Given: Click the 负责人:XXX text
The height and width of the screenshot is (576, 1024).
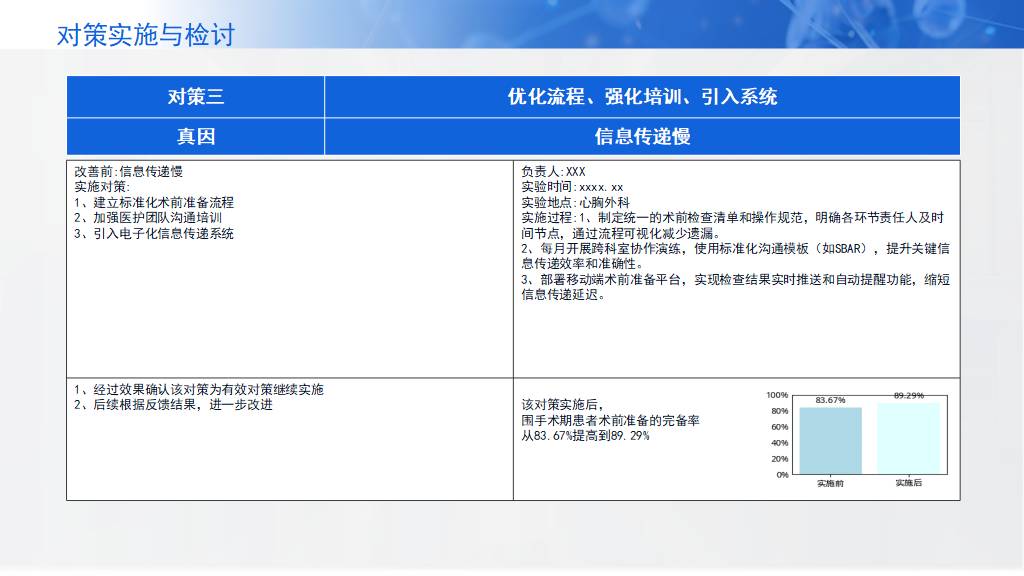Looking at the screenshot, I should pos(553,172).
